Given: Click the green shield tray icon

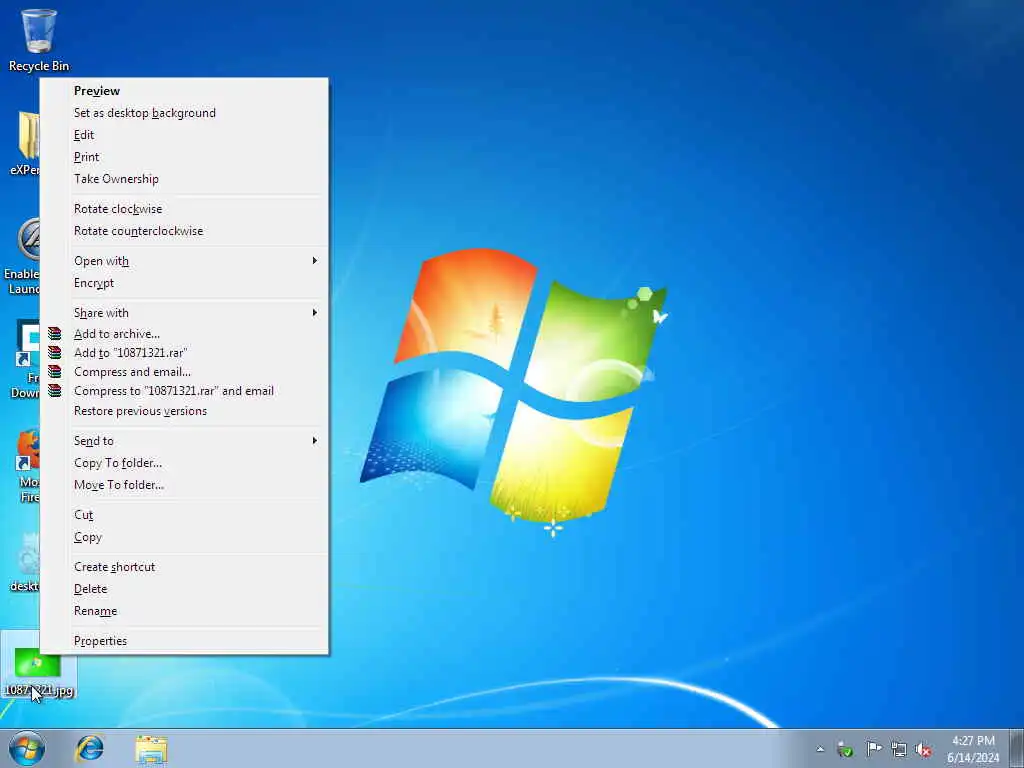Looking at the screenshot, I should (845, 750).
